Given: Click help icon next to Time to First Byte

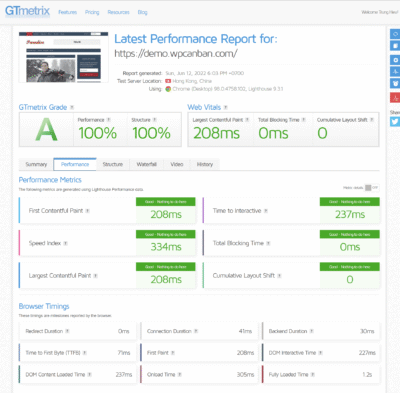Looking at the screenshot, I should point(85,353).
